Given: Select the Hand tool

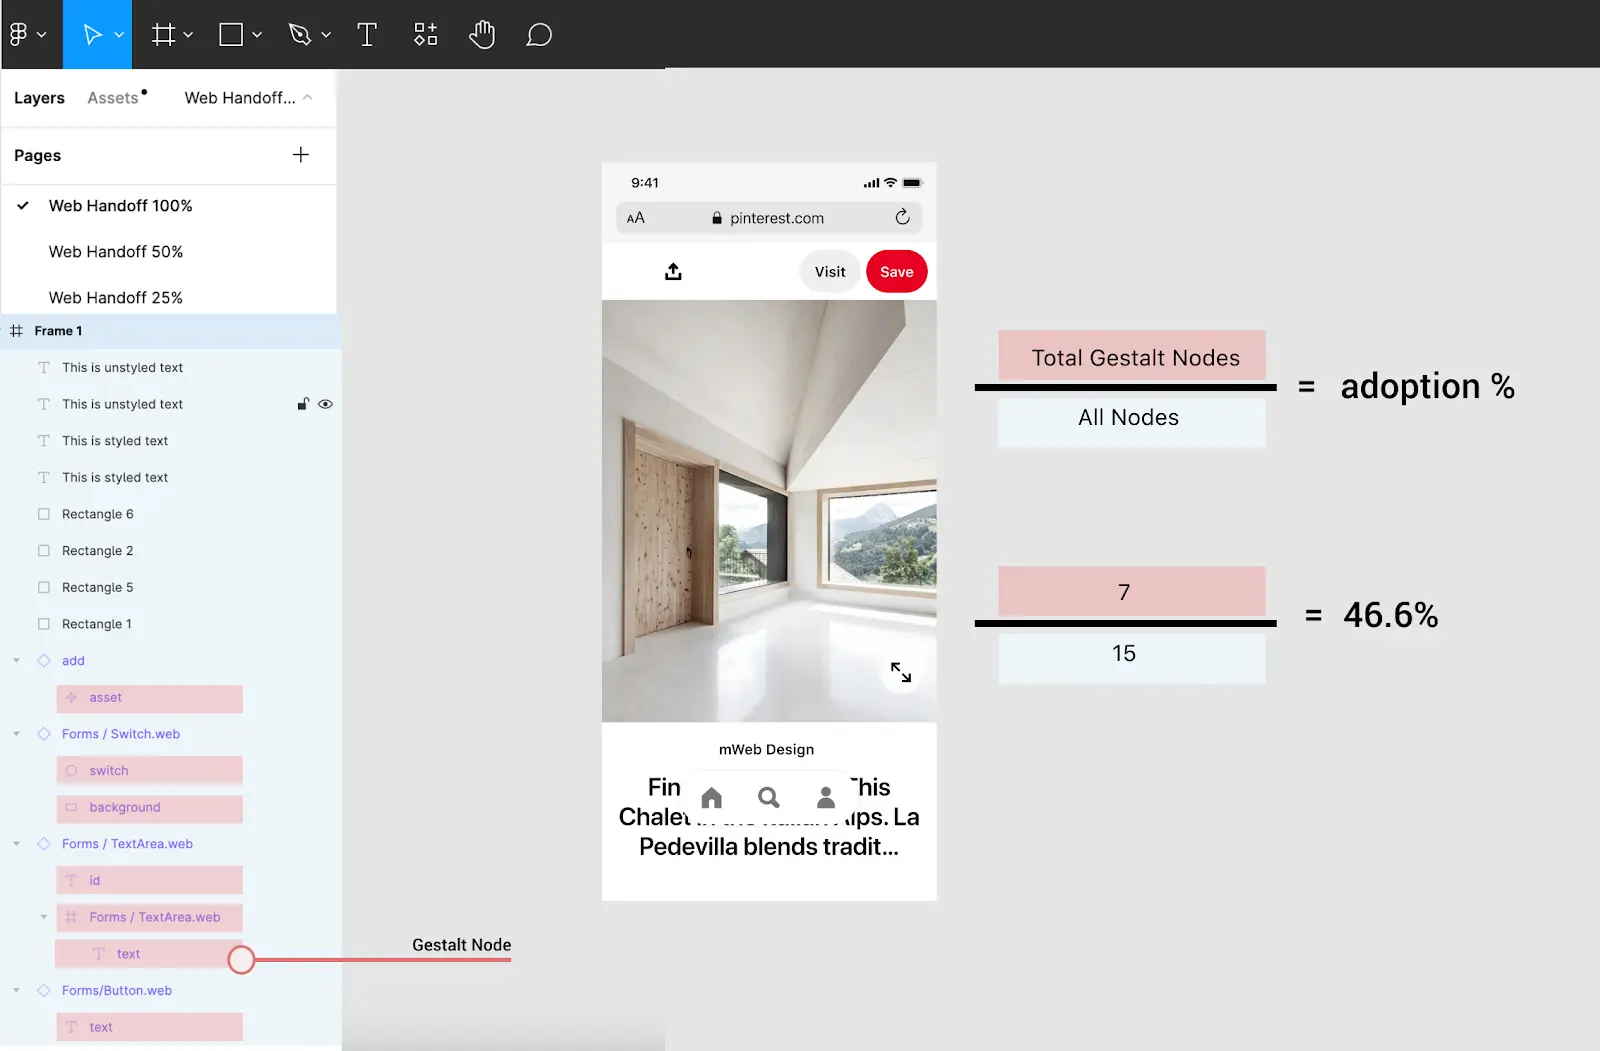Looking at the screenshot, I should click(x=482, y=35).
